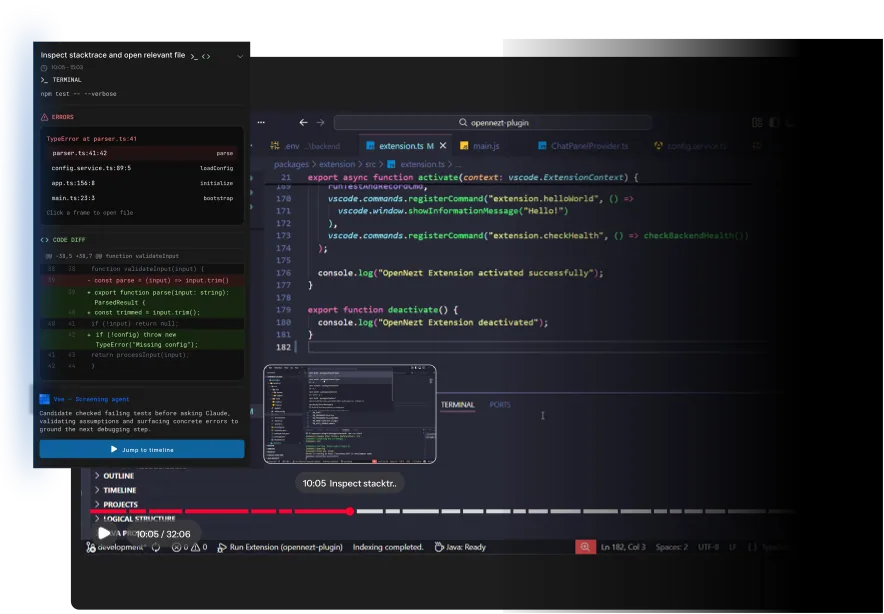Expand the PROJECTS section
Image resolution: width=884 pixels, height=614 pixels.
pyautogui.click(x=116, y=505)
